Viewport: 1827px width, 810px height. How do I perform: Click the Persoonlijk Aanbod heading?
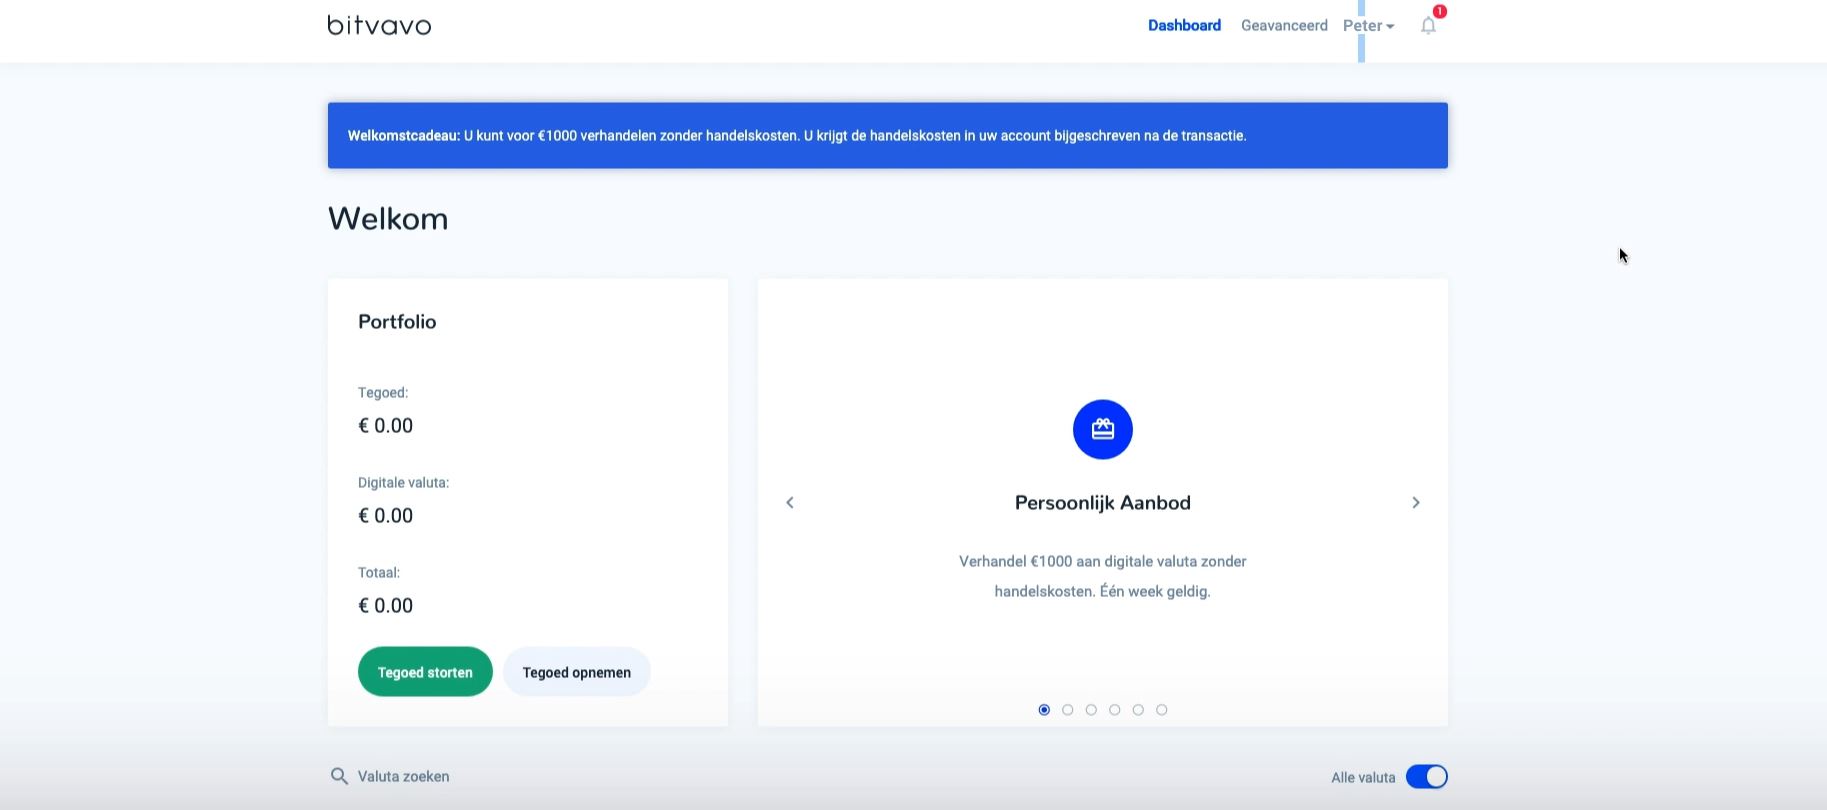tap(1102, 503)
